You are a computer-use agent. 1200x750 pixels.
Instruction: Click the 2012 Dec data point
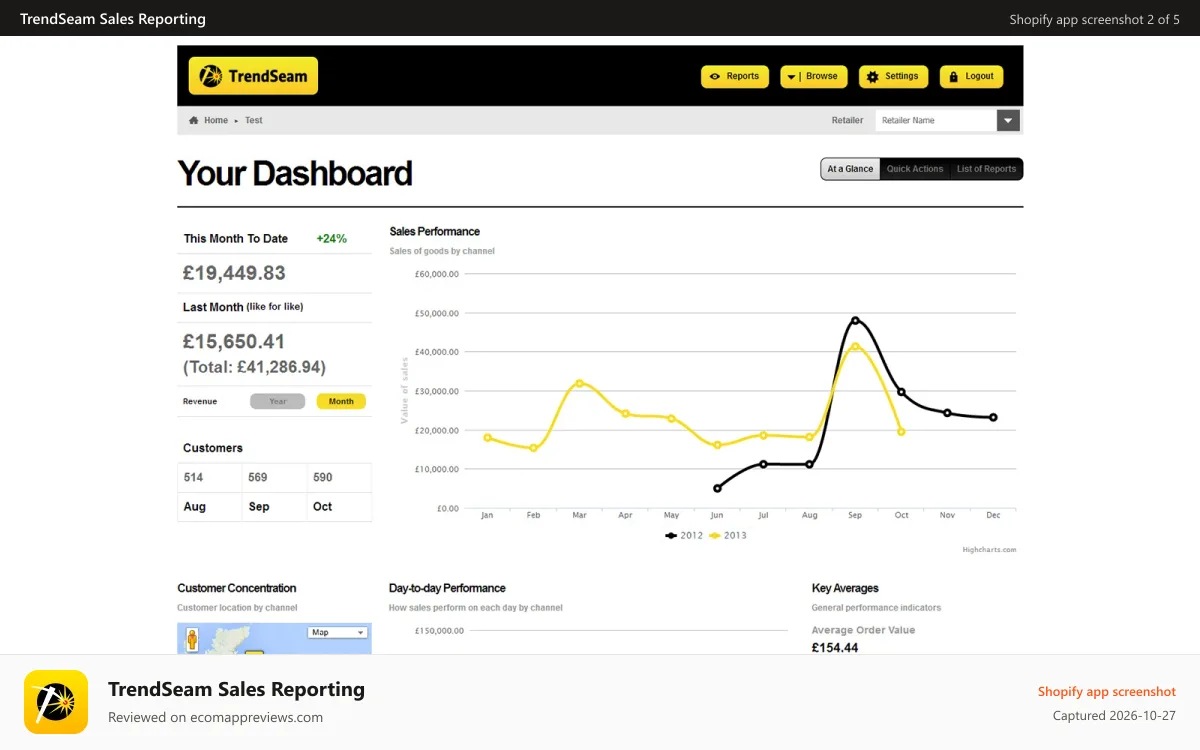click(x=993, y=417)
